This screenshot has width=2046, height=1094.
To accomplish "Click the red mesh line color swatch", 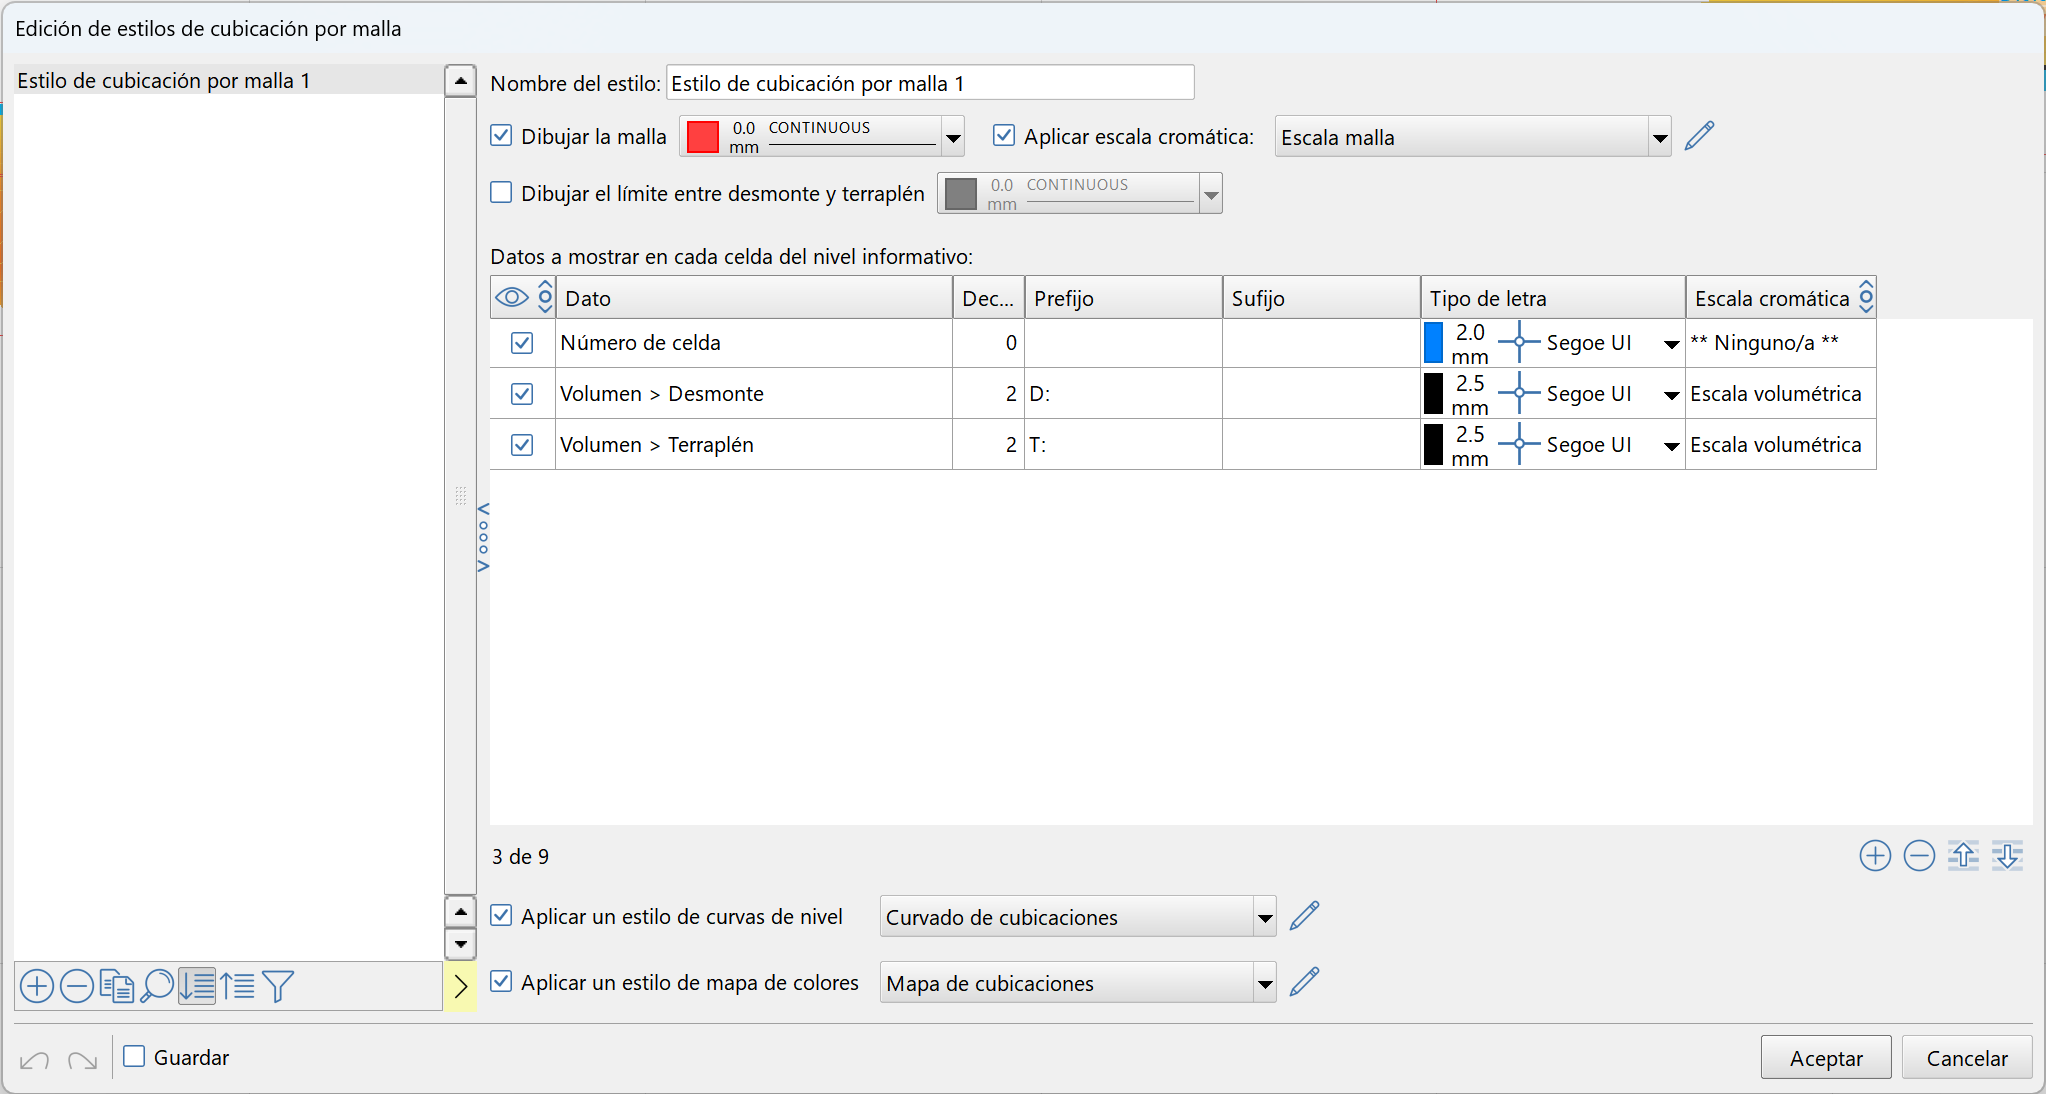I will [x=703, y=136].
